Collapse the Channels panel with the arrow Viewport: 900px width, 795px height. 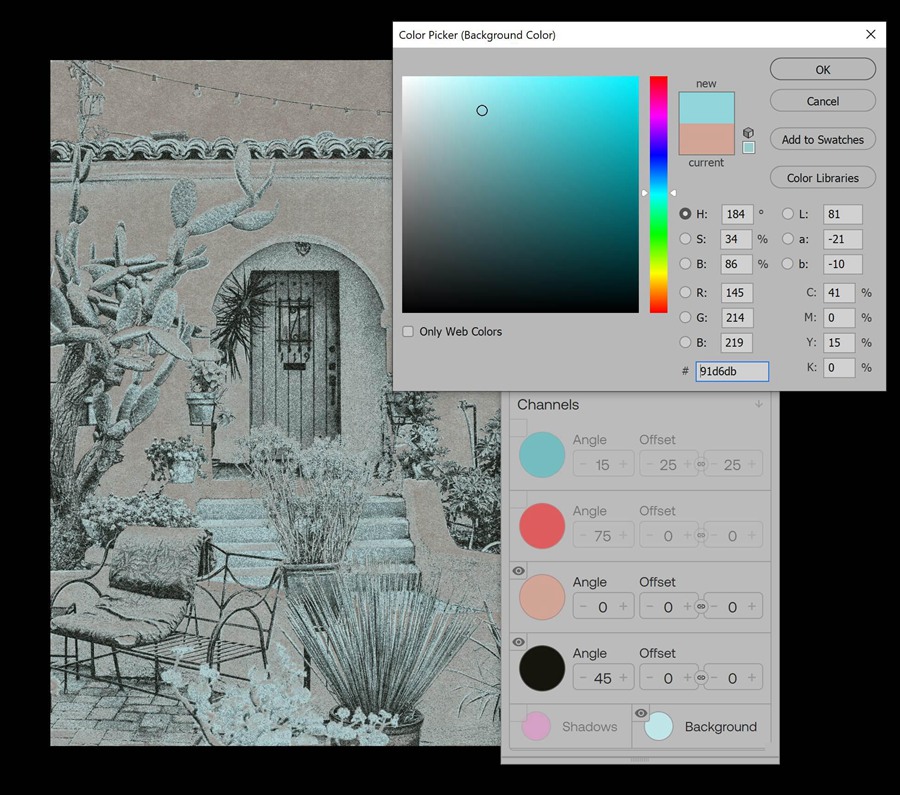759,405
